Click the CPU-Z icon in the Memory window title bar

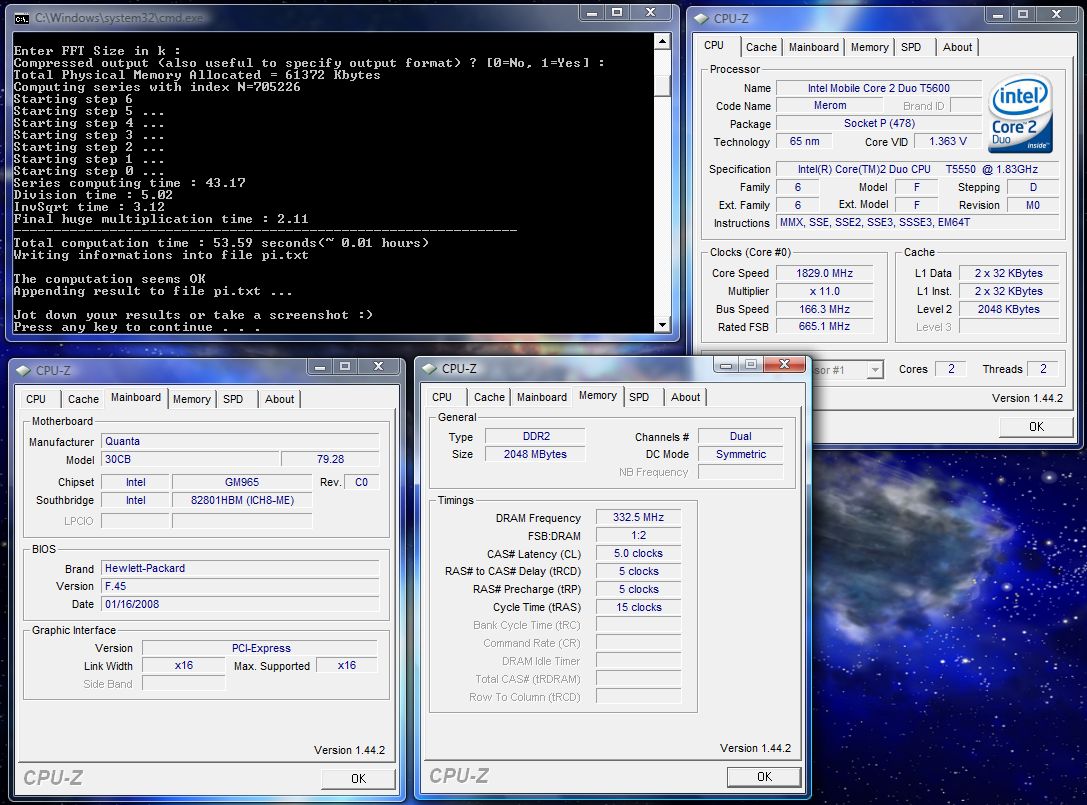[430, 368]
